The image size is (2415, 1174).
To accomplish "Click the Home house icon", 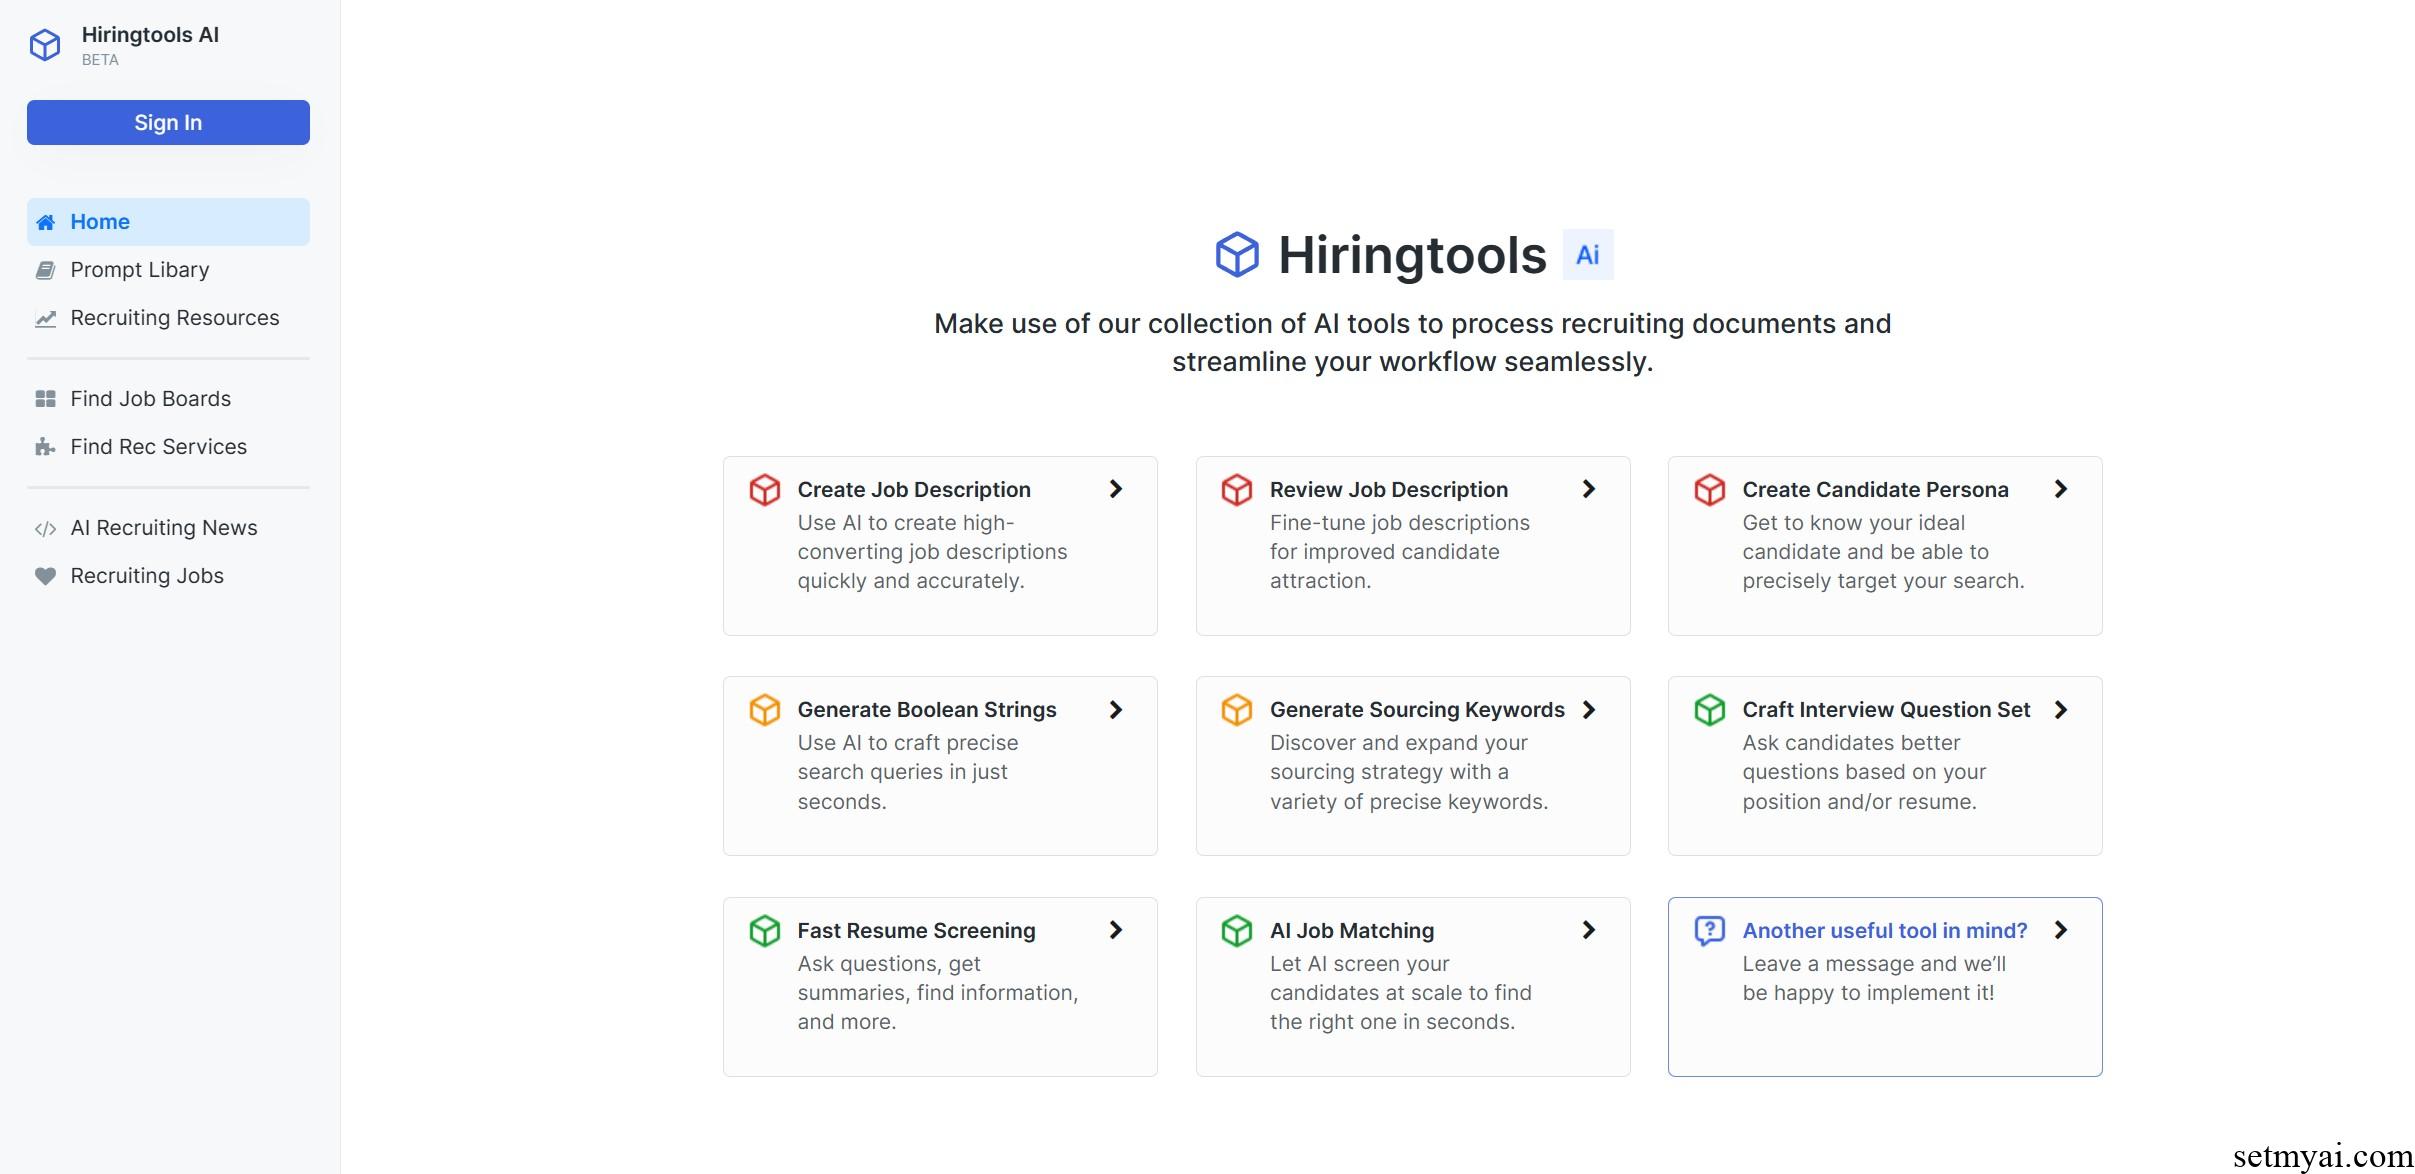I will click(45, 222).
